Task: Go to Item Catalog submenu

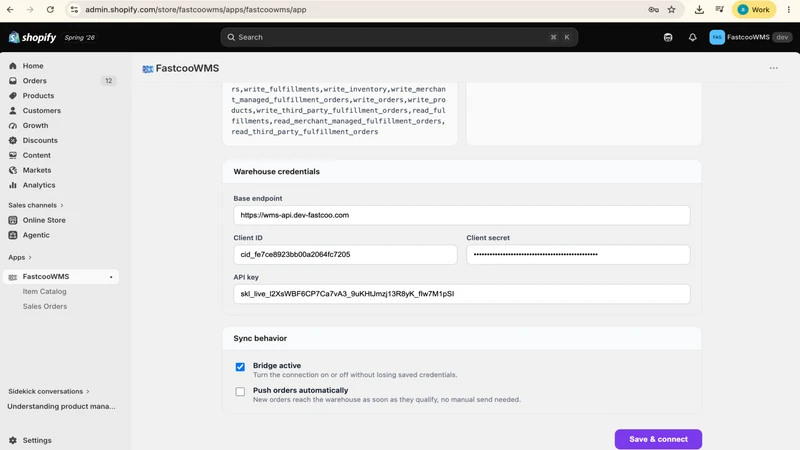Action: tap(44, 291)
